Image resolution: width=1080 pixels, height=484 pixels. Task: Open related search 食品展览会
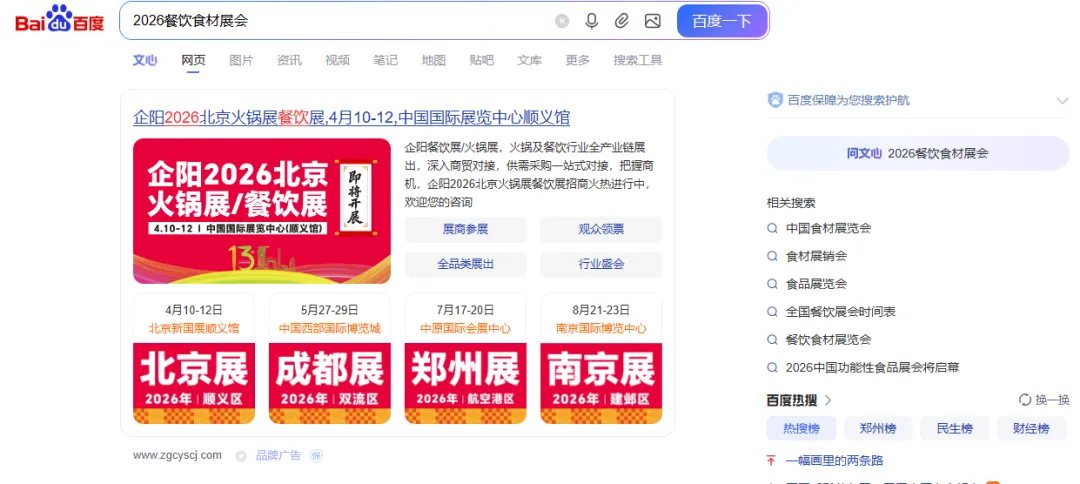pyautogui.click(x=816, y=284)
